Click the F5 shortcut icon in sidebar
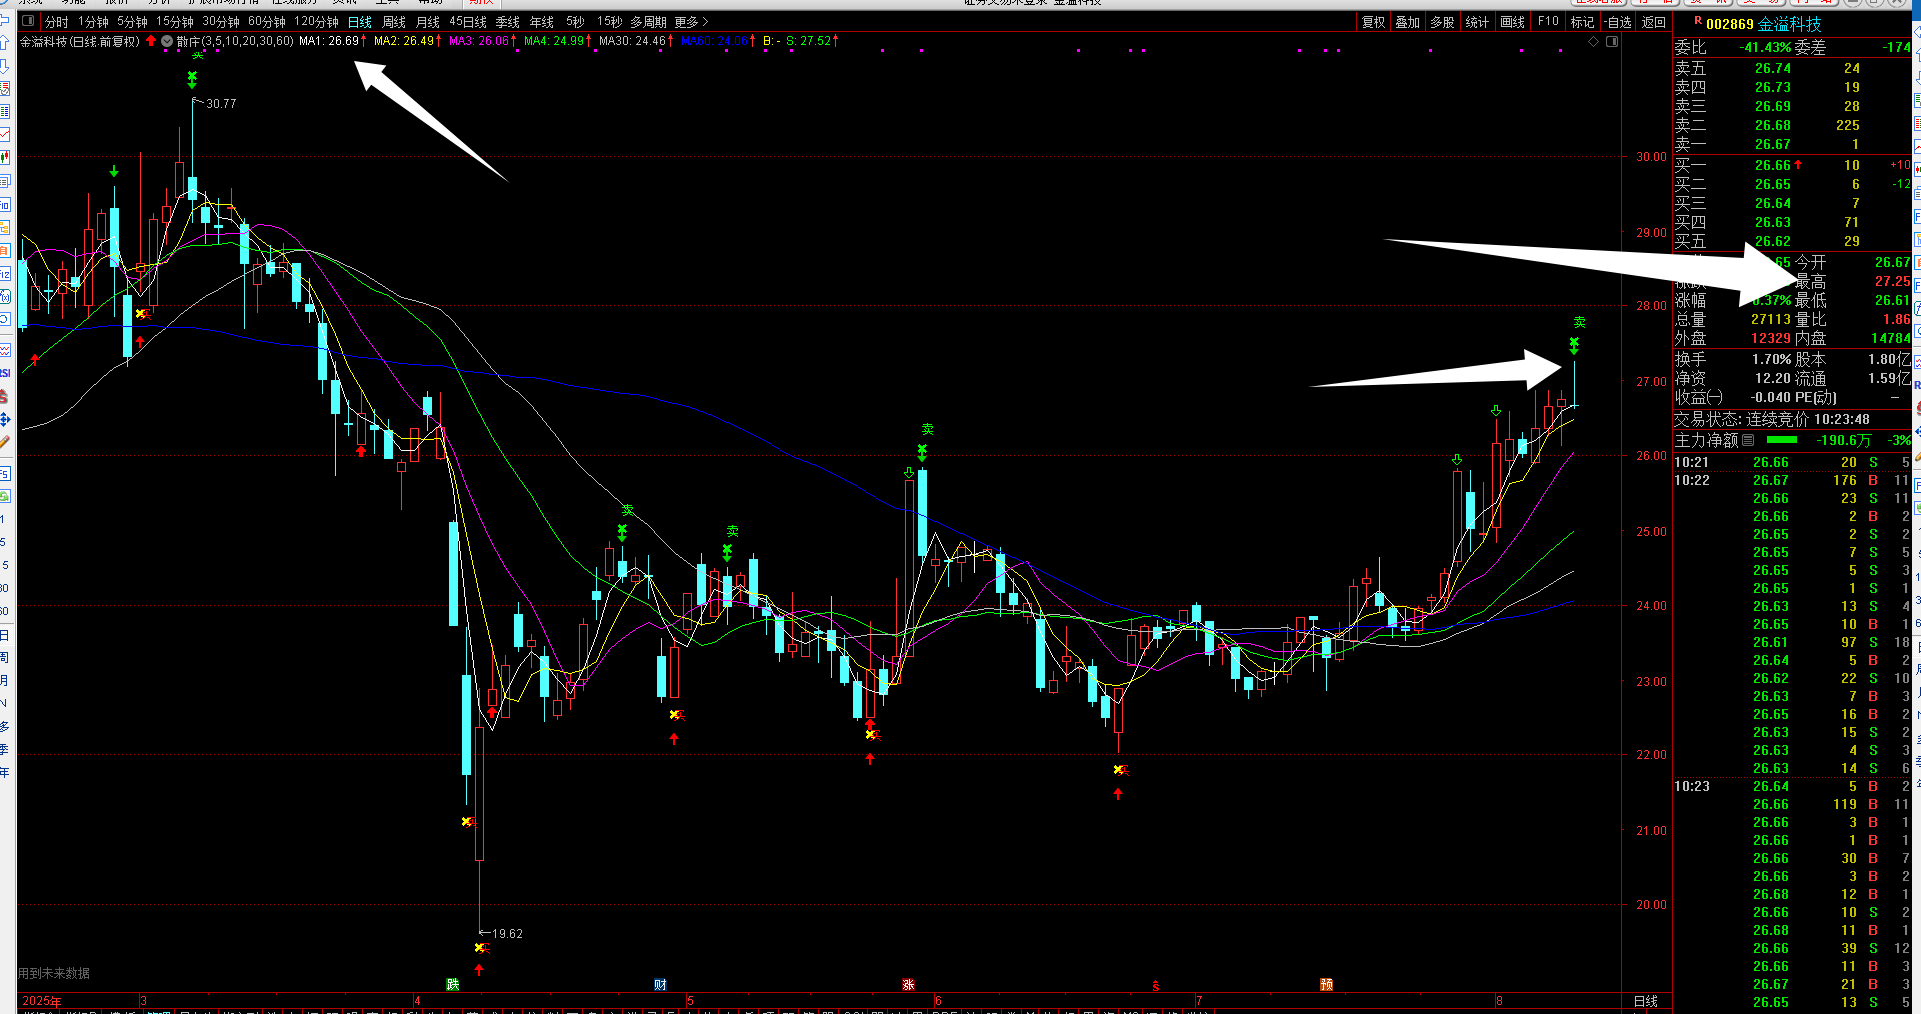1921x1014 pixels. pos(5,473)
